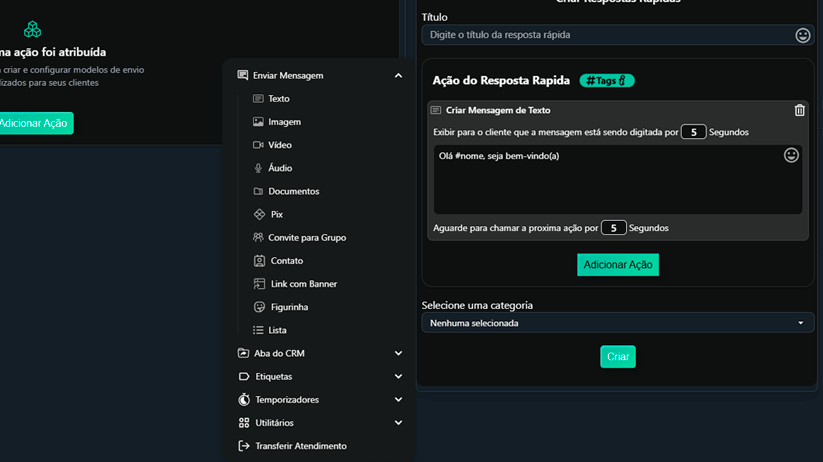Screen dimensions: 823x462
Task: Select the Imagem message option
Action: pyautogui.click(x=284, y=122)
